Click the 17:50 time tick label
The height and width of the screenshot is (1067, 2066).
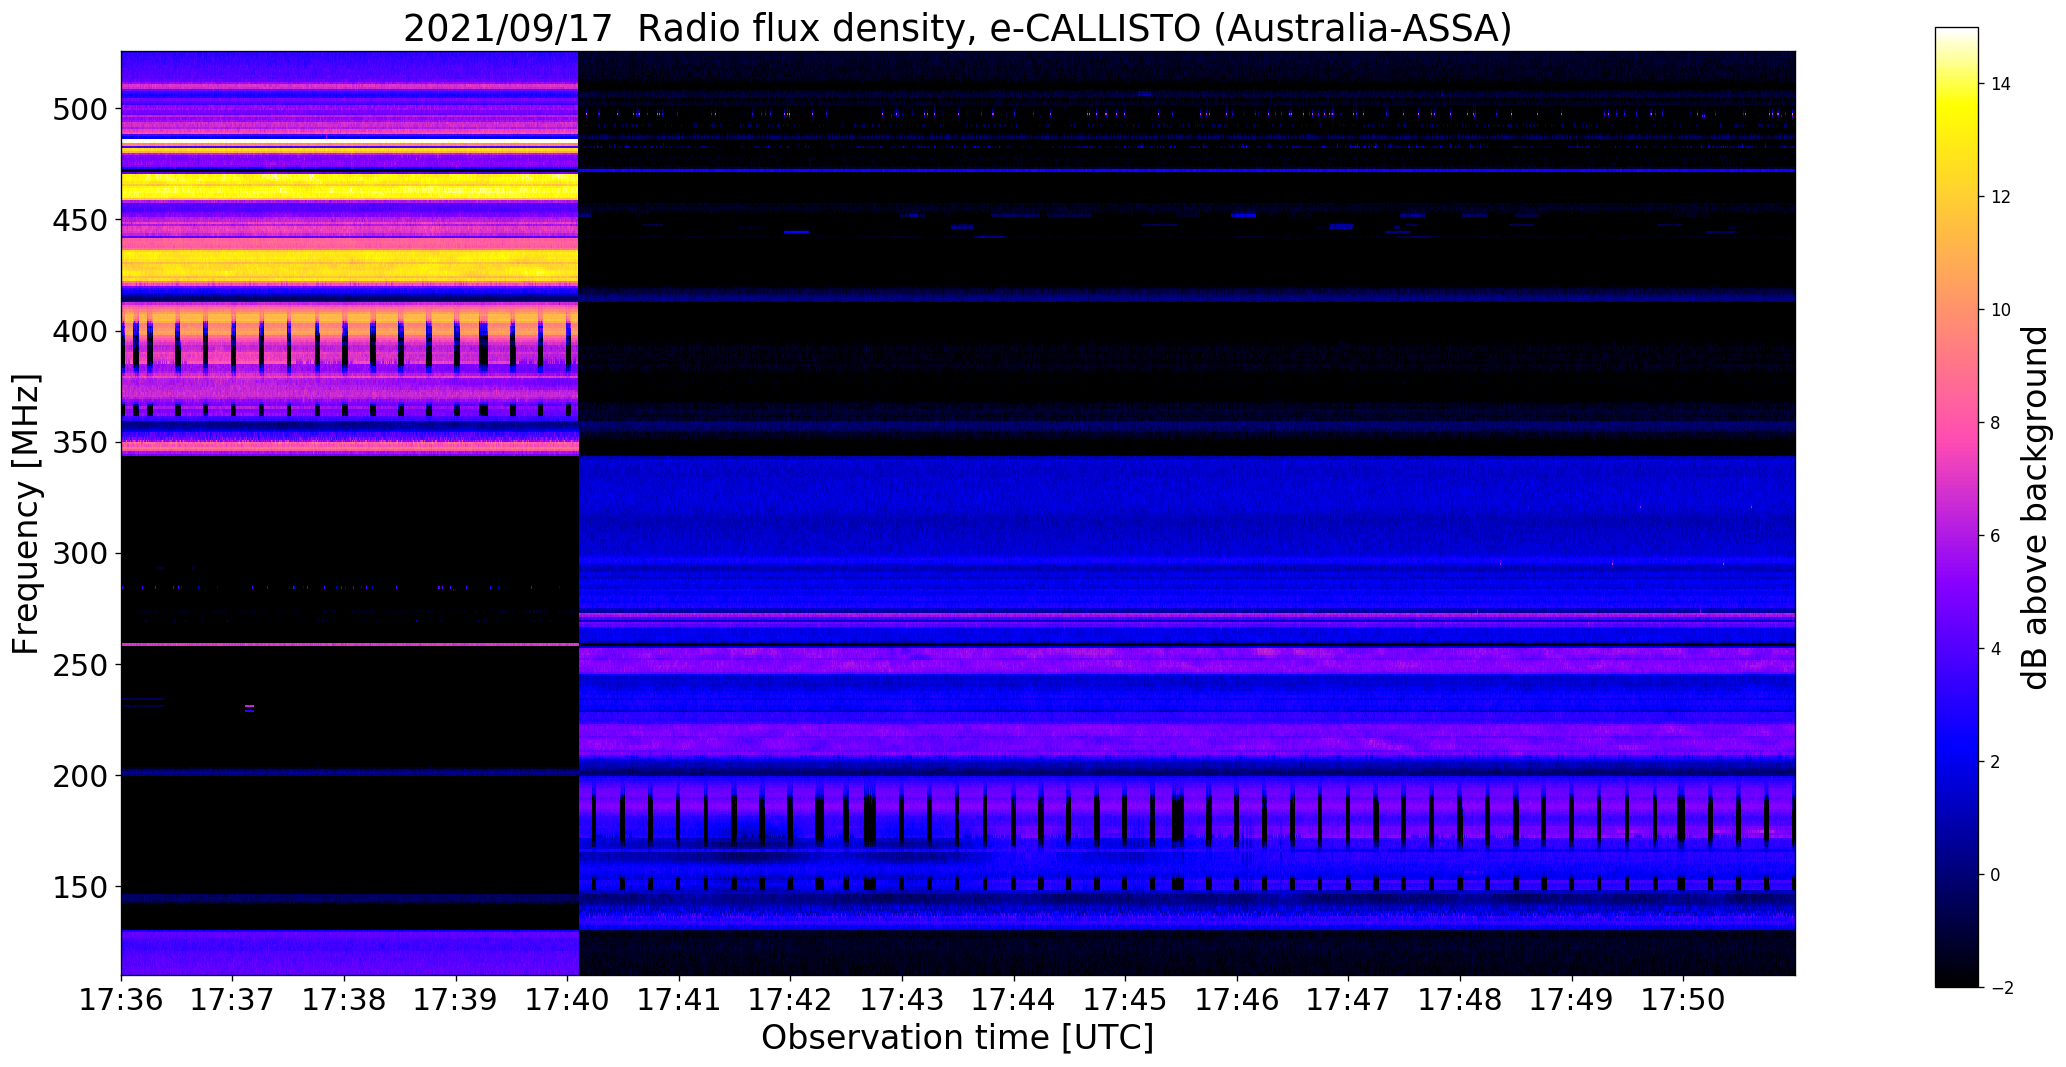coord(1684,1000)
